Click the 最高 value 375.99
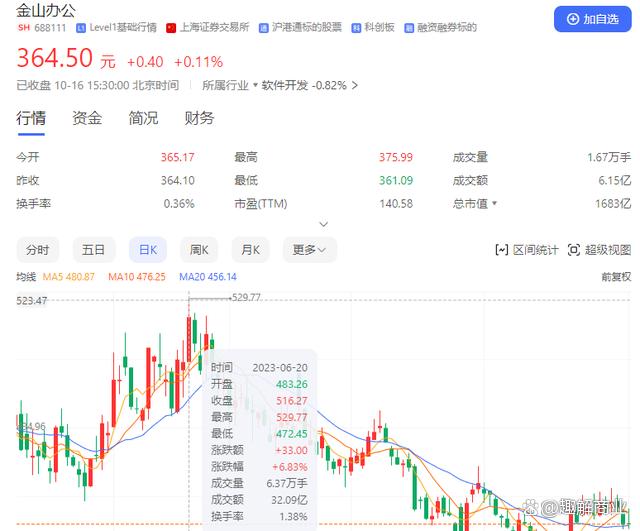 point(396,157)
